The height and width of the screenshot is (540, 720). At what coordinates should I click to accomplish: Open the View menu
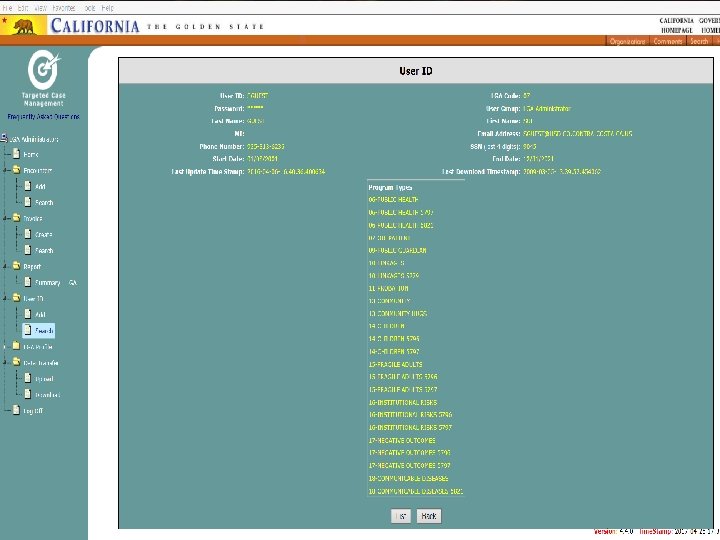pos(40,8)
